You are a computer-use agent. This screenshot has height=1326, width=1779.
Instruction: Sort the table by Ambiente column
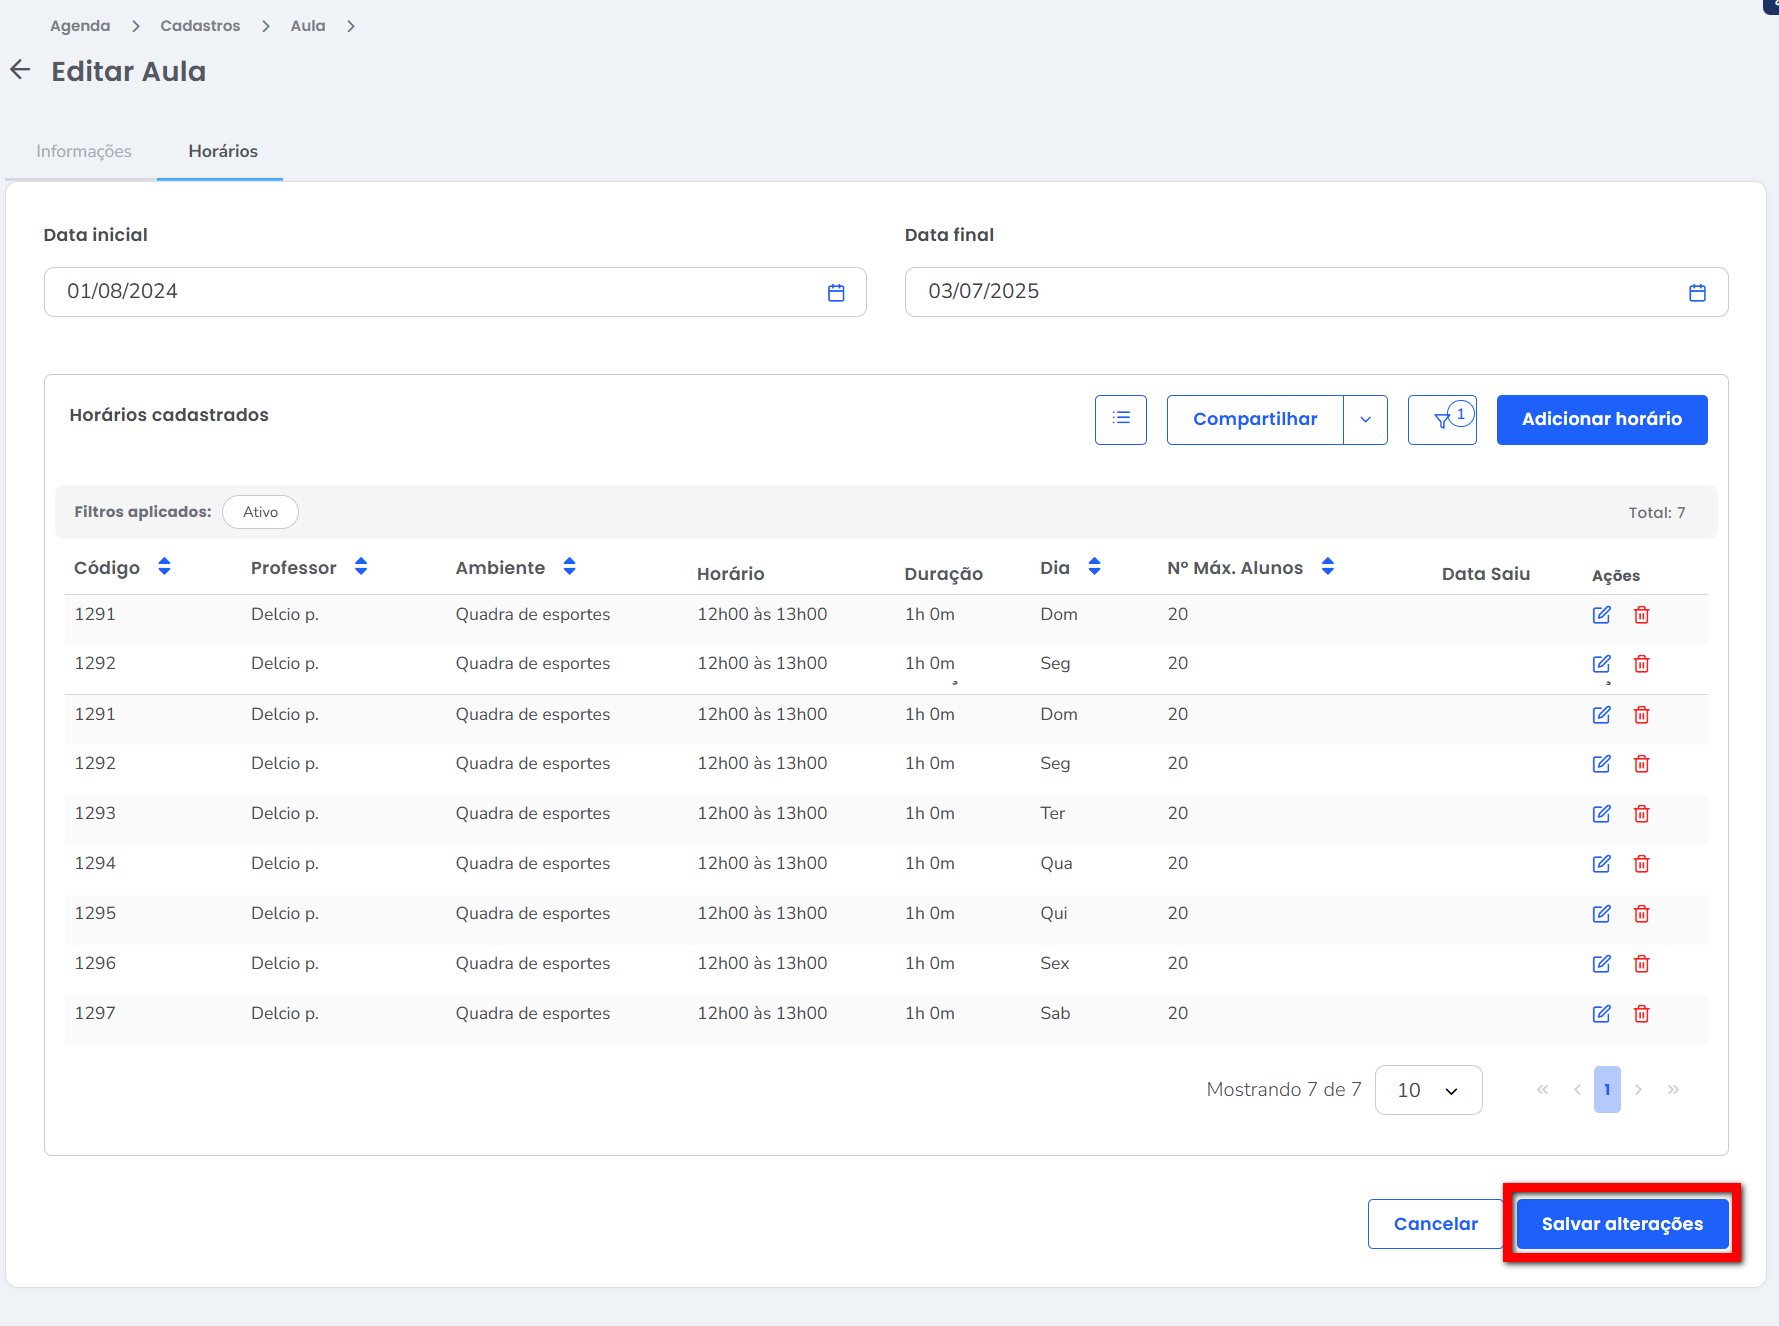569,567
